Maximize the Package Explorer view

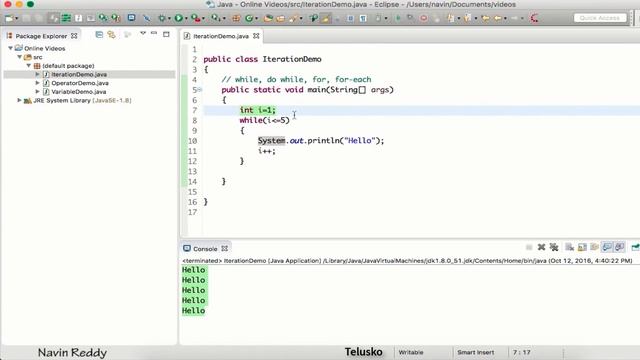pos(166,34)
